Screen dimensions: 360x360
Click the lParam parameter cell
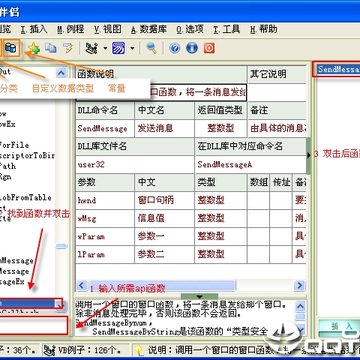pos(105,255)
